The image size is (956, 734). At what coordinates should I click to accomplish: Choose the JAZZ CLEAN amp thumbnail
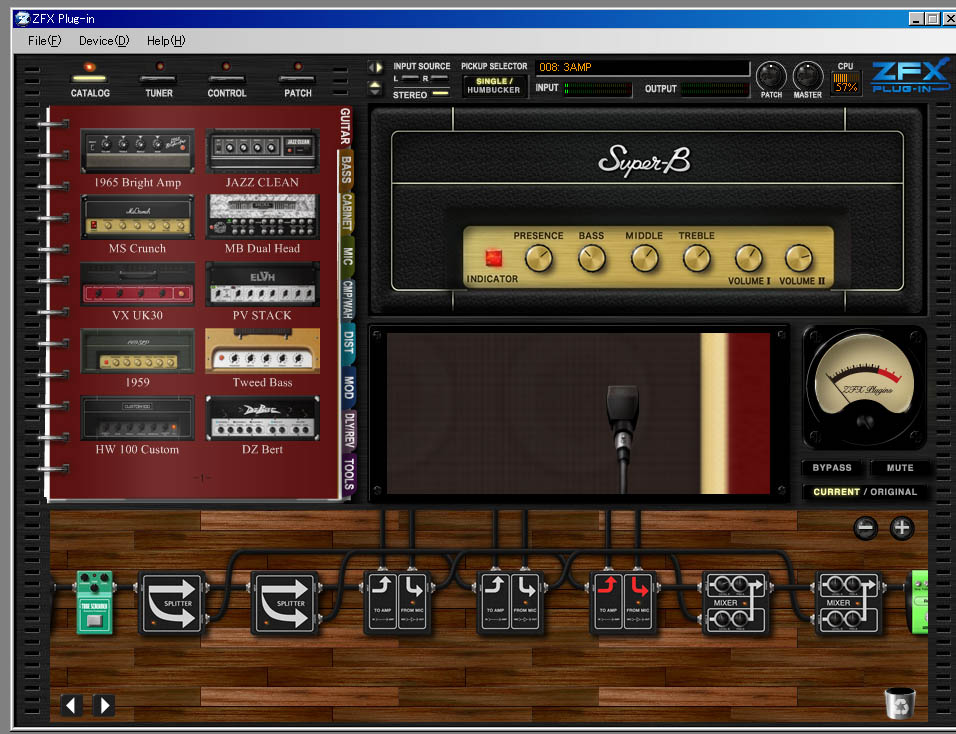[x=262, y=151]
